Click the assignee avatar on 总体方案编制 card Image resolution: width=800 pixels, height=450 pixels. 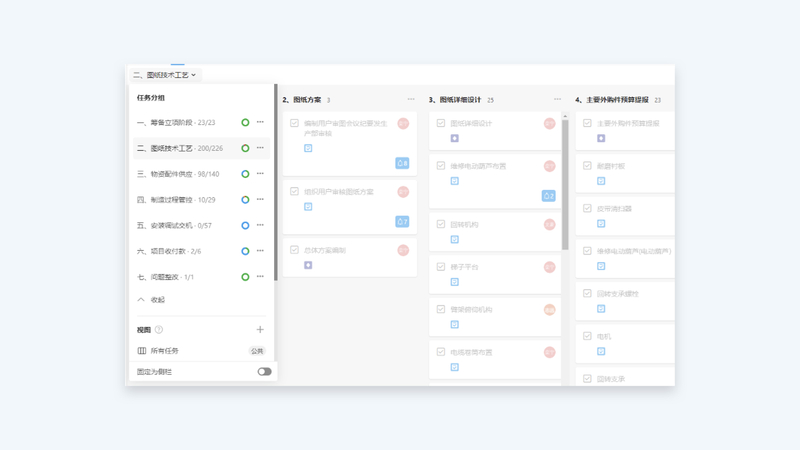(x=403, y=251)
